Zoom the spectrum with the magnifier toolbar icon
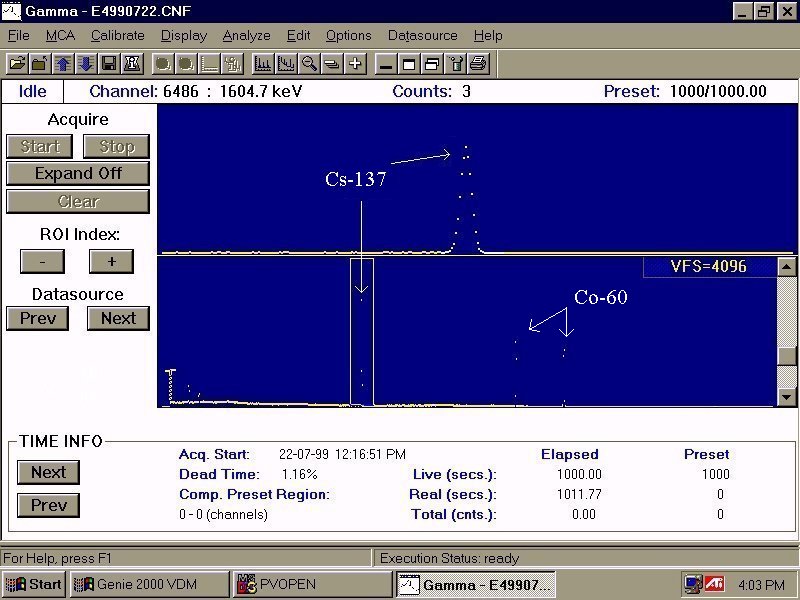800x600 pixels. coord(309,63)
